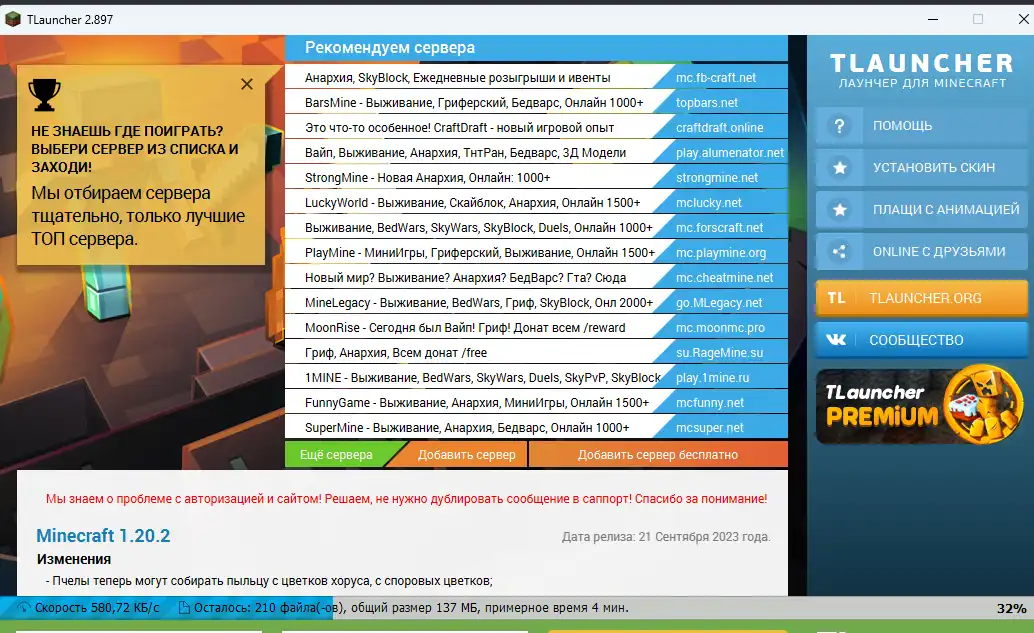The width and height of the screenshot is (1034, 633).
Task: Click the share icon beside ONLINE С ДРУЗЬЯМИ
Action: [x=839, y=251]
